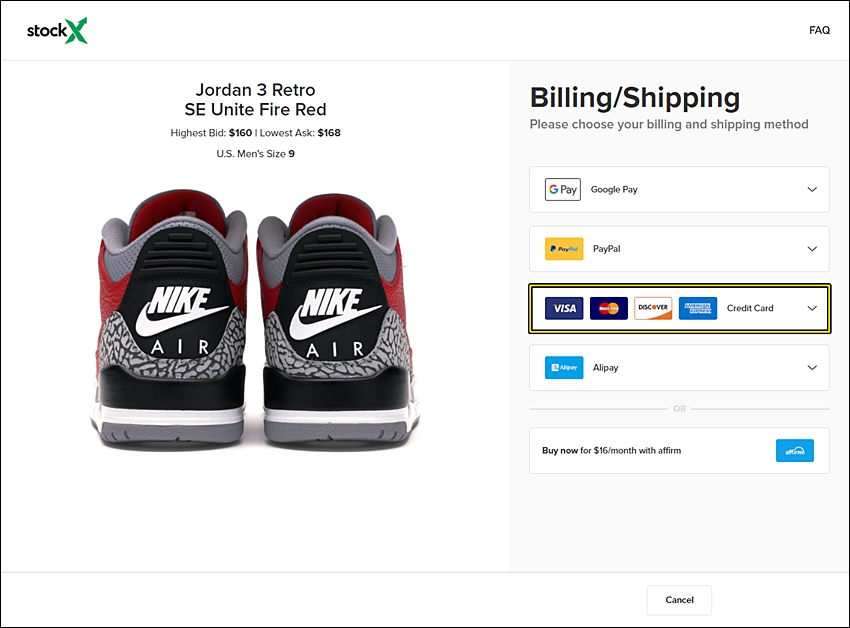Click Buy now with affirm text
850x628 pixels.
click(611, 451)
